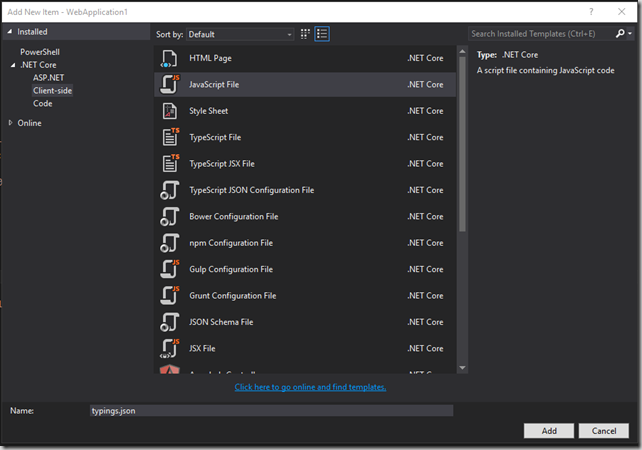This screenshot has width=642, height=450.
Task: Click the template list scroll down arrow
Action: [x=462, y=368]
